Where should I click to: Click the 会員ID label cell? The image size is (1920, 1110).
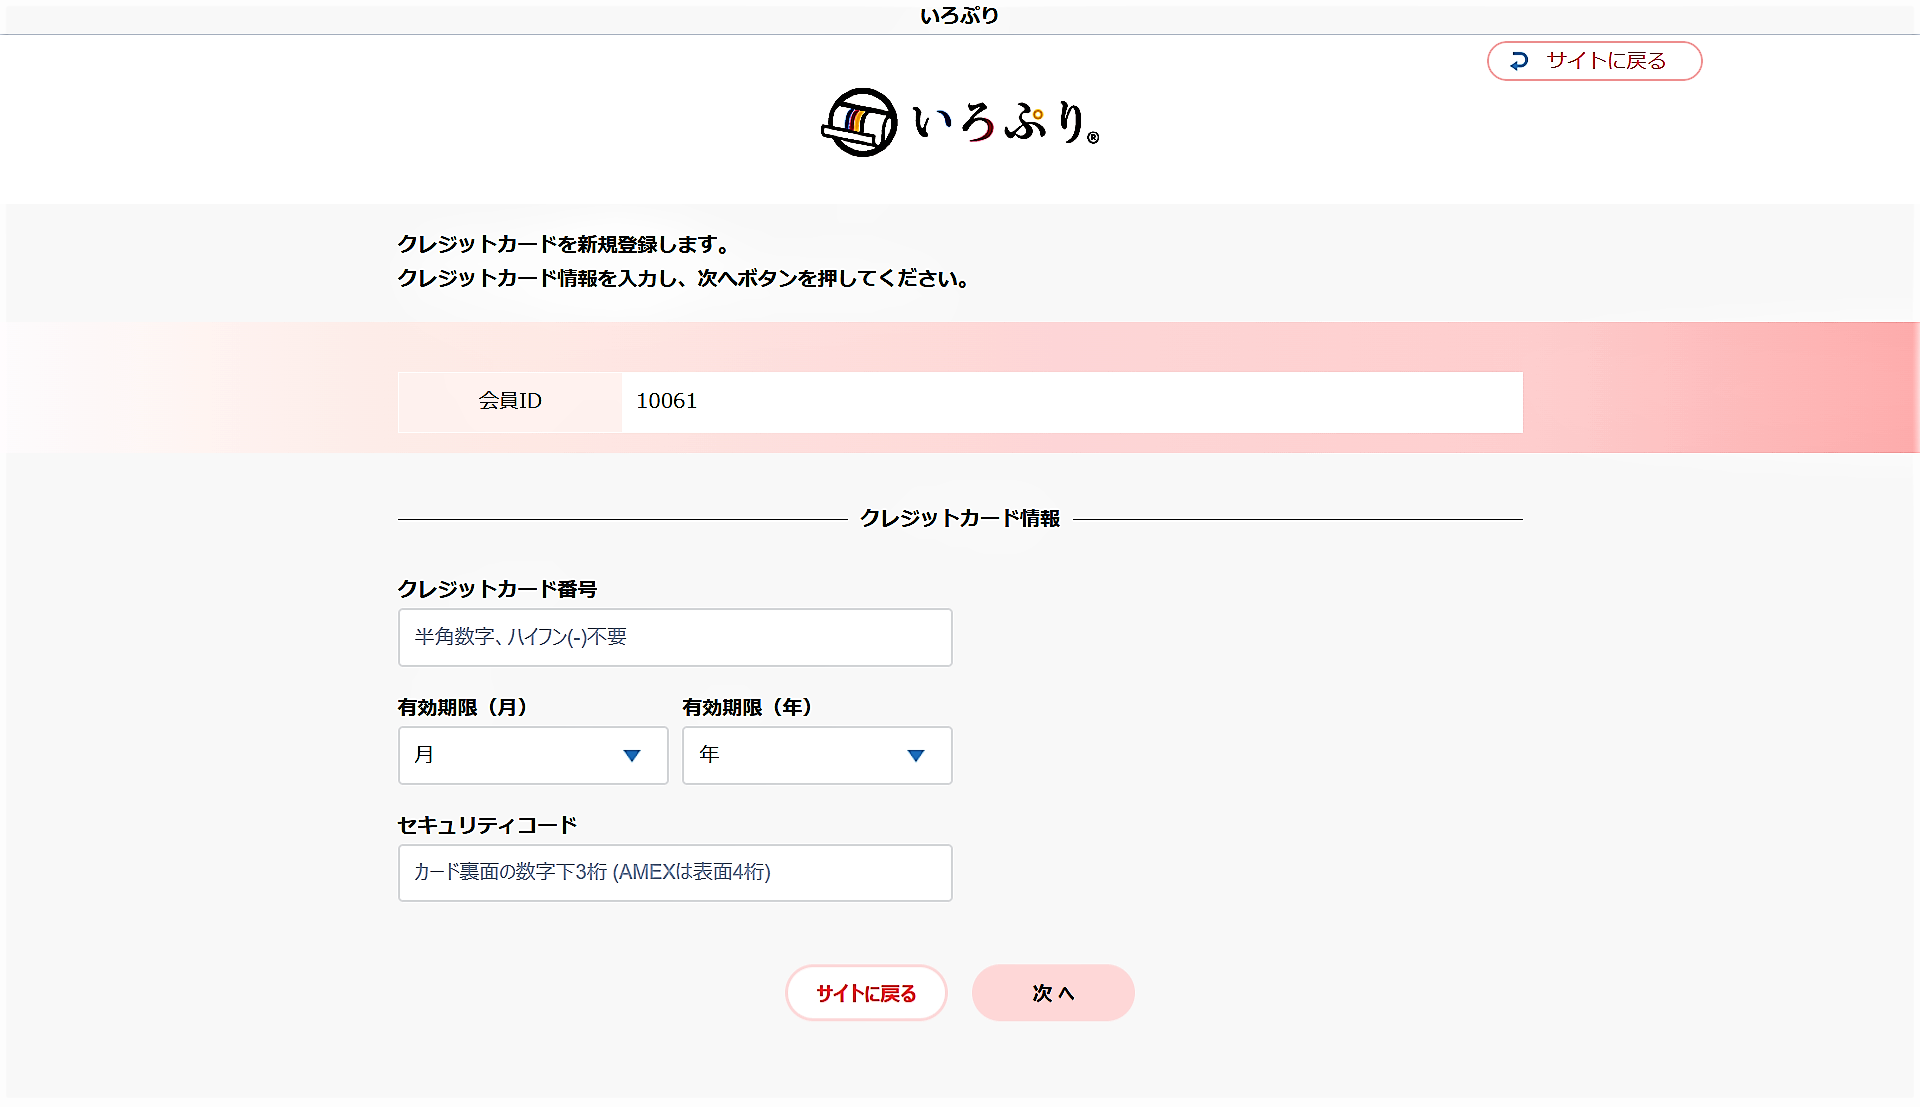[x=510, y=401]
